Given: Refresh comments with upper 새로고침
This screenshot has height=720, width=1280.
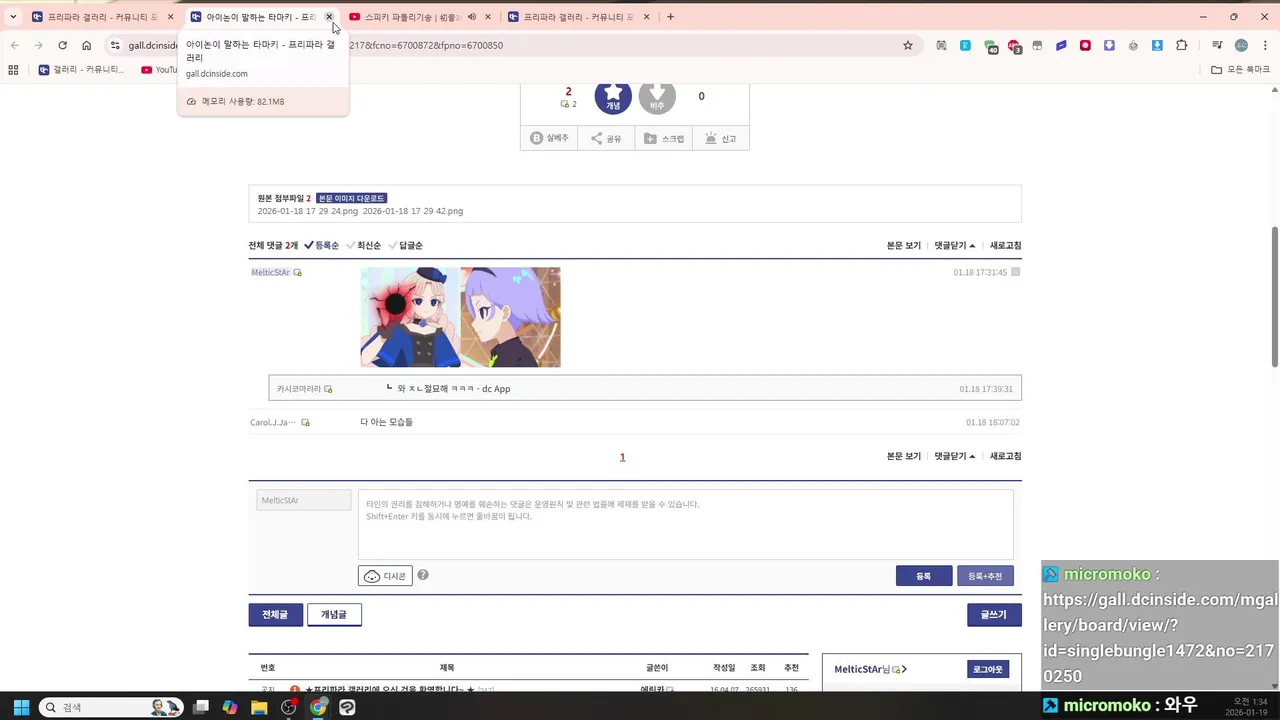Looking at the screenshot, I should click(1005, 245).
